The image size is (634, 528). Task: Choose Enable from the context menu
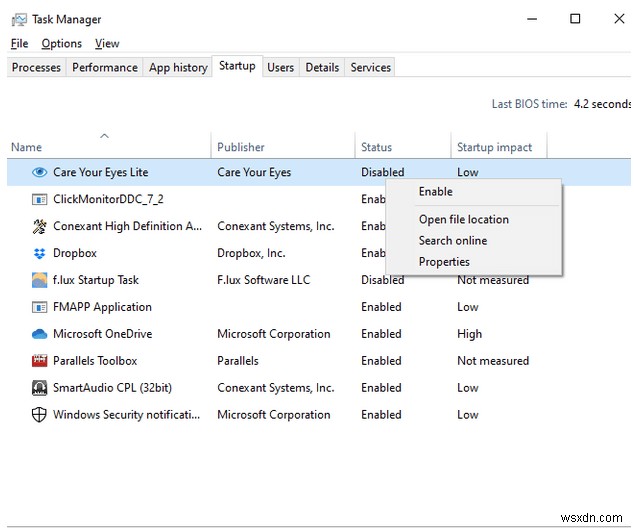[x=474, y=192]
